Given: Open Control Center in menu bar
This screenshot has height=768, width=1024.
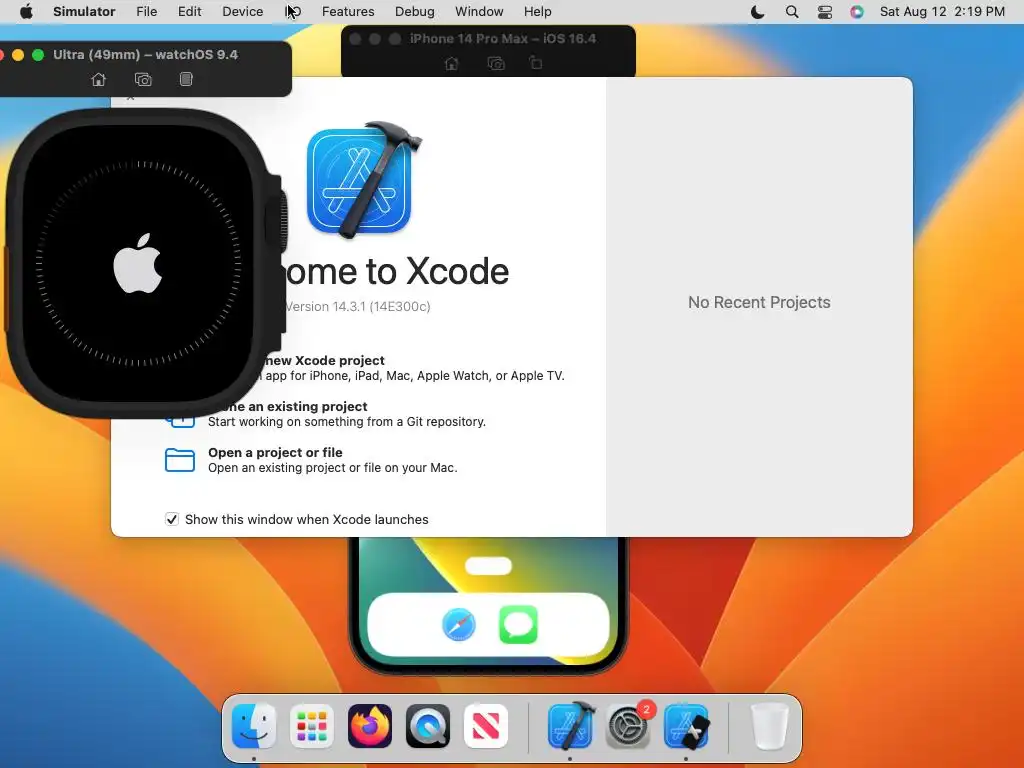Looking at the screenshot, I should (825, 12).
